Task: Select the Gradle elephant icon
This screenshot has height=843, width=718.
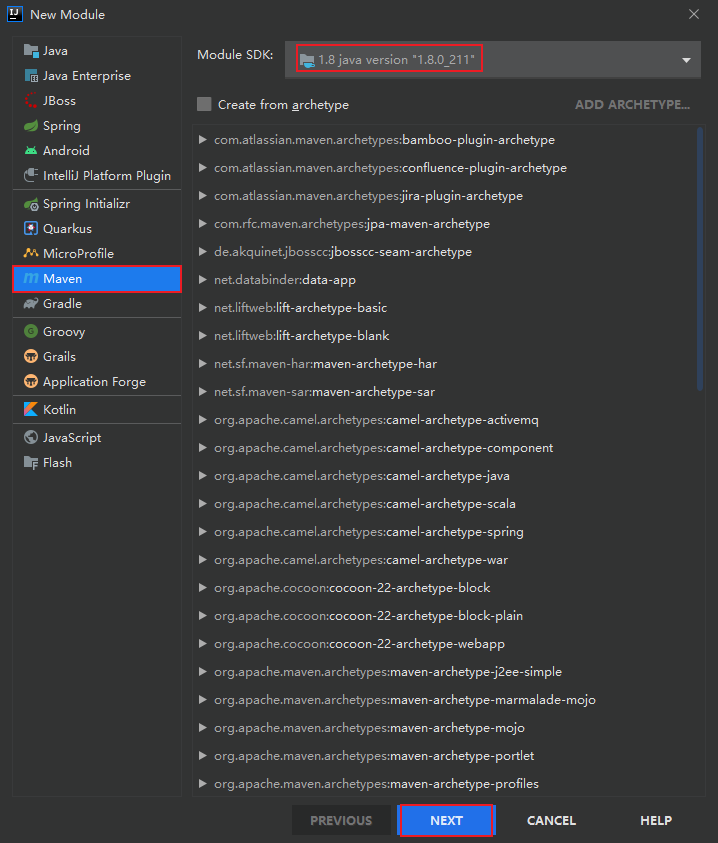Action: click(31, 304)
